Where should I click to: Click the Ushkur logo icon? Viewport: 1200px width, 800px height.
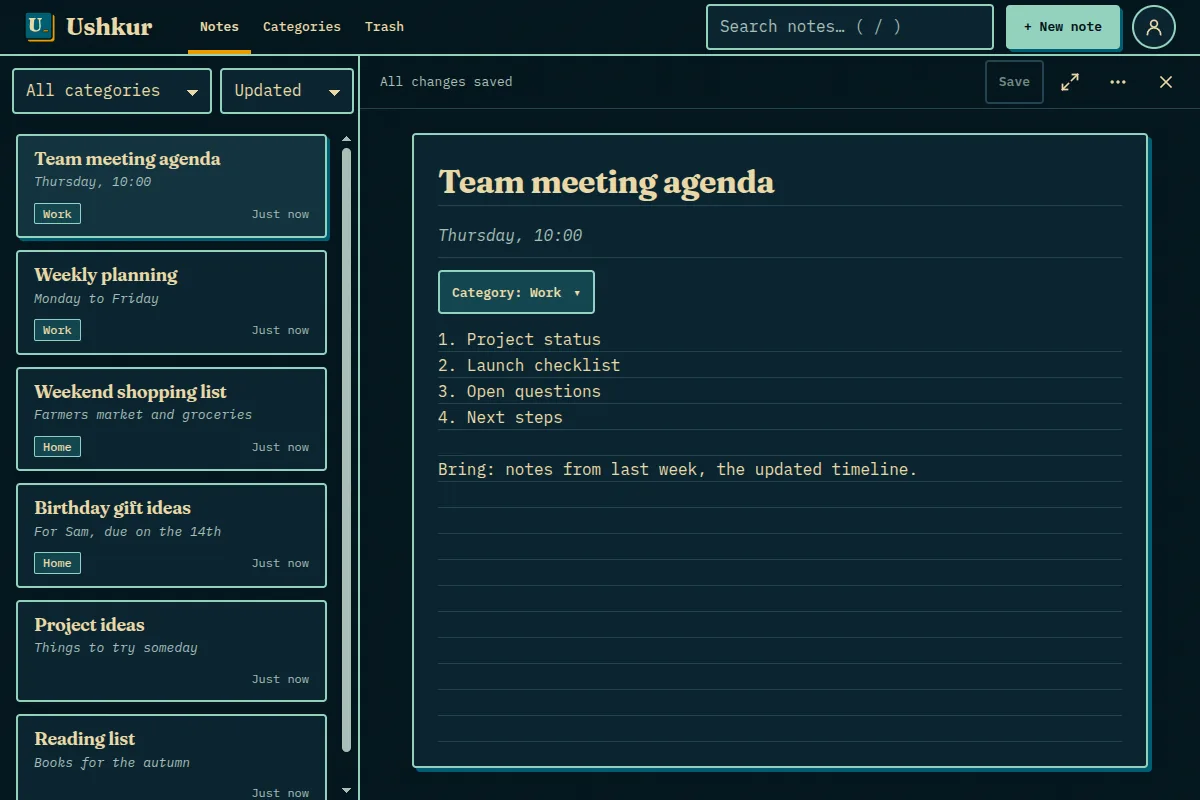(x=40, y=27)
